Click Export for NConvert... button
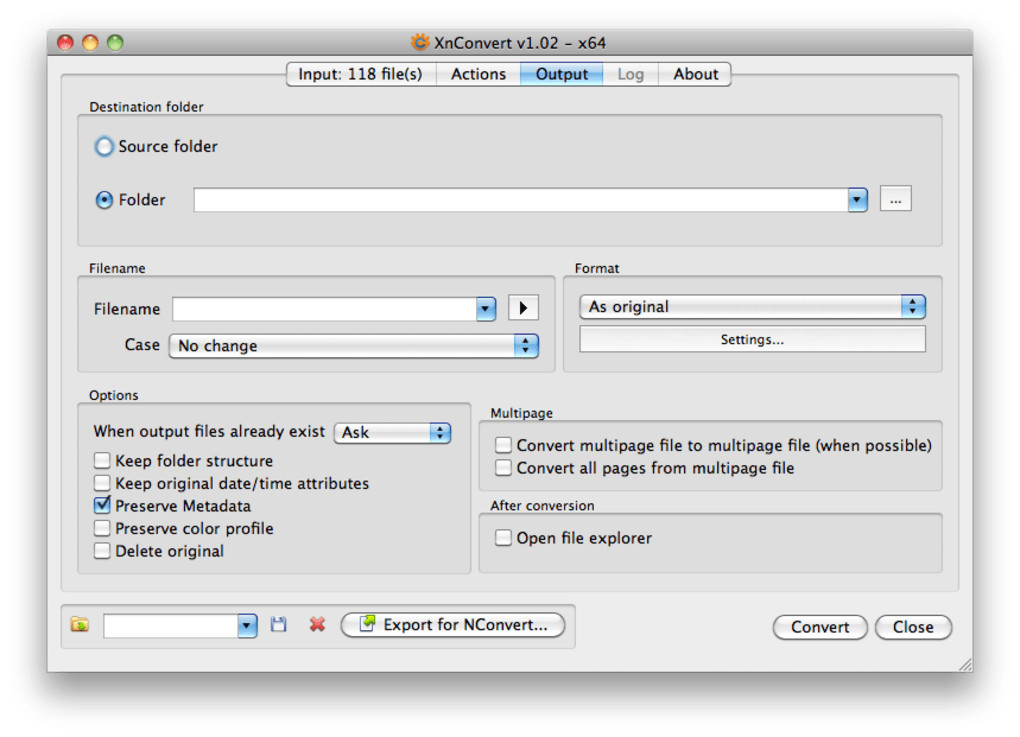 pyautogui.click(x=453, y=625)
